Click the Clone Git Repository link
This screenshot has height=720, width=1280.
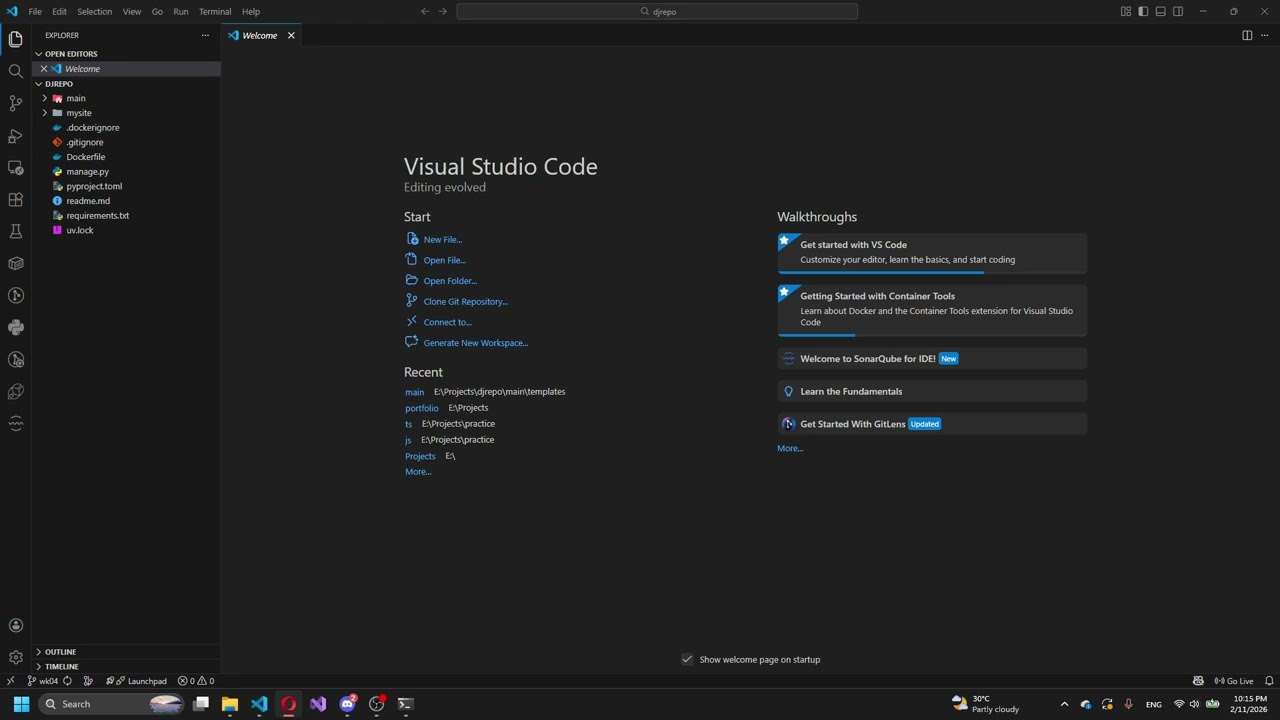[x=465, y=301]
